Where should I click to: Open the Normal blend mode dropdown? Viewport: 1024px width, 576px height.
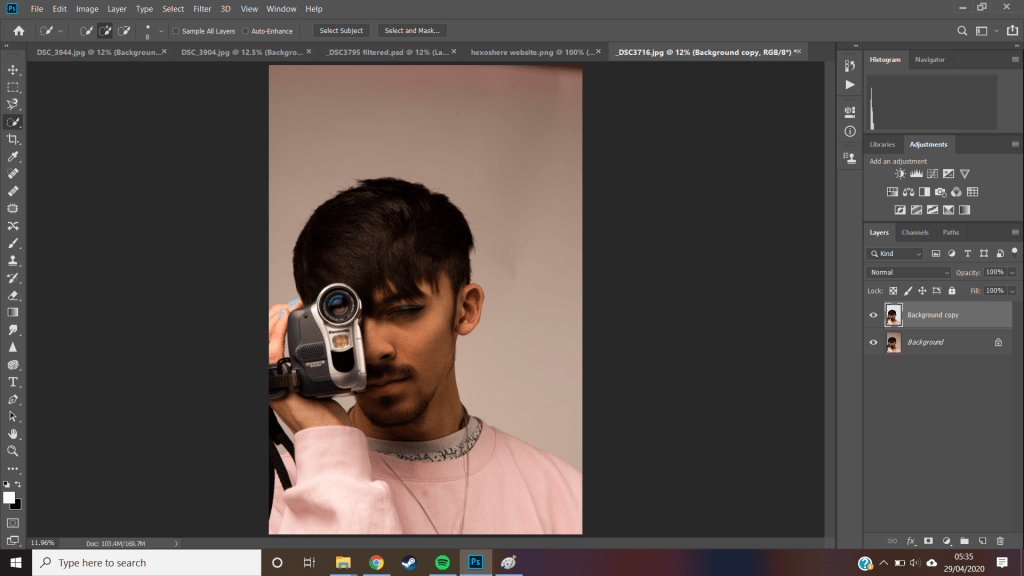coord(909,272)
